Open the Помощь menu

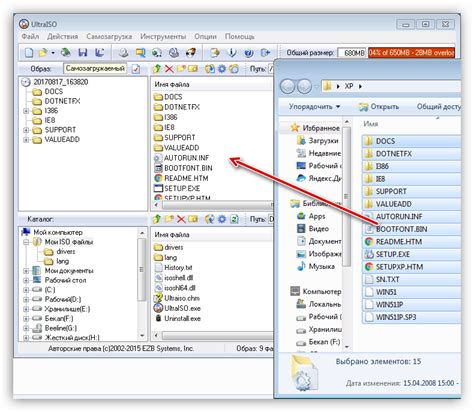click(239, 36)
